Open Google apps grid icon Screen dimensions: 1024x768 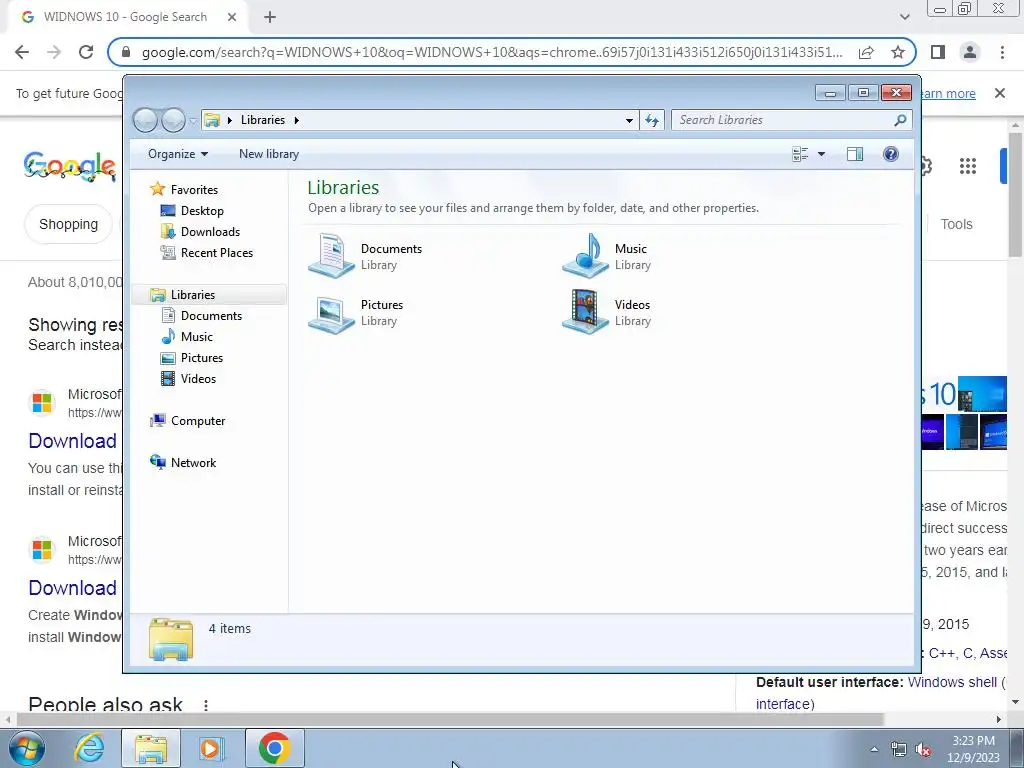point(968,167)
